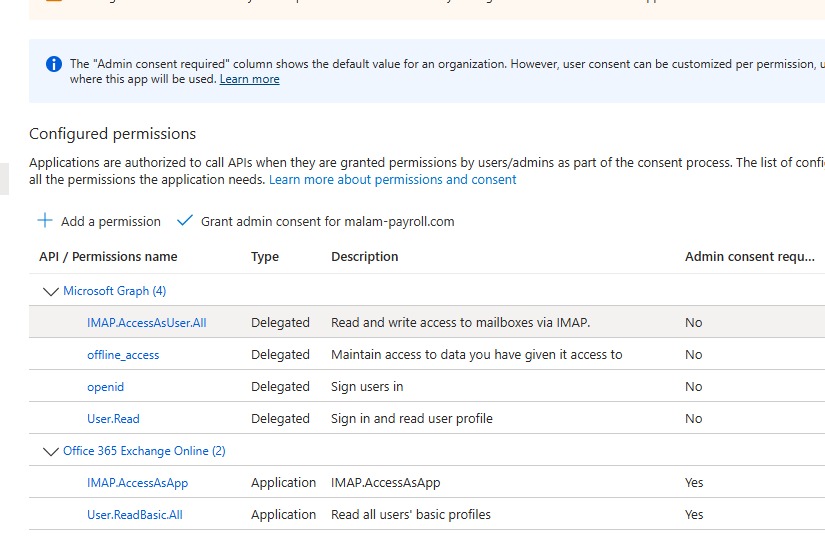Click the Delegated type cell for openid
Screen dimensions: 825x560
(280, 387)
